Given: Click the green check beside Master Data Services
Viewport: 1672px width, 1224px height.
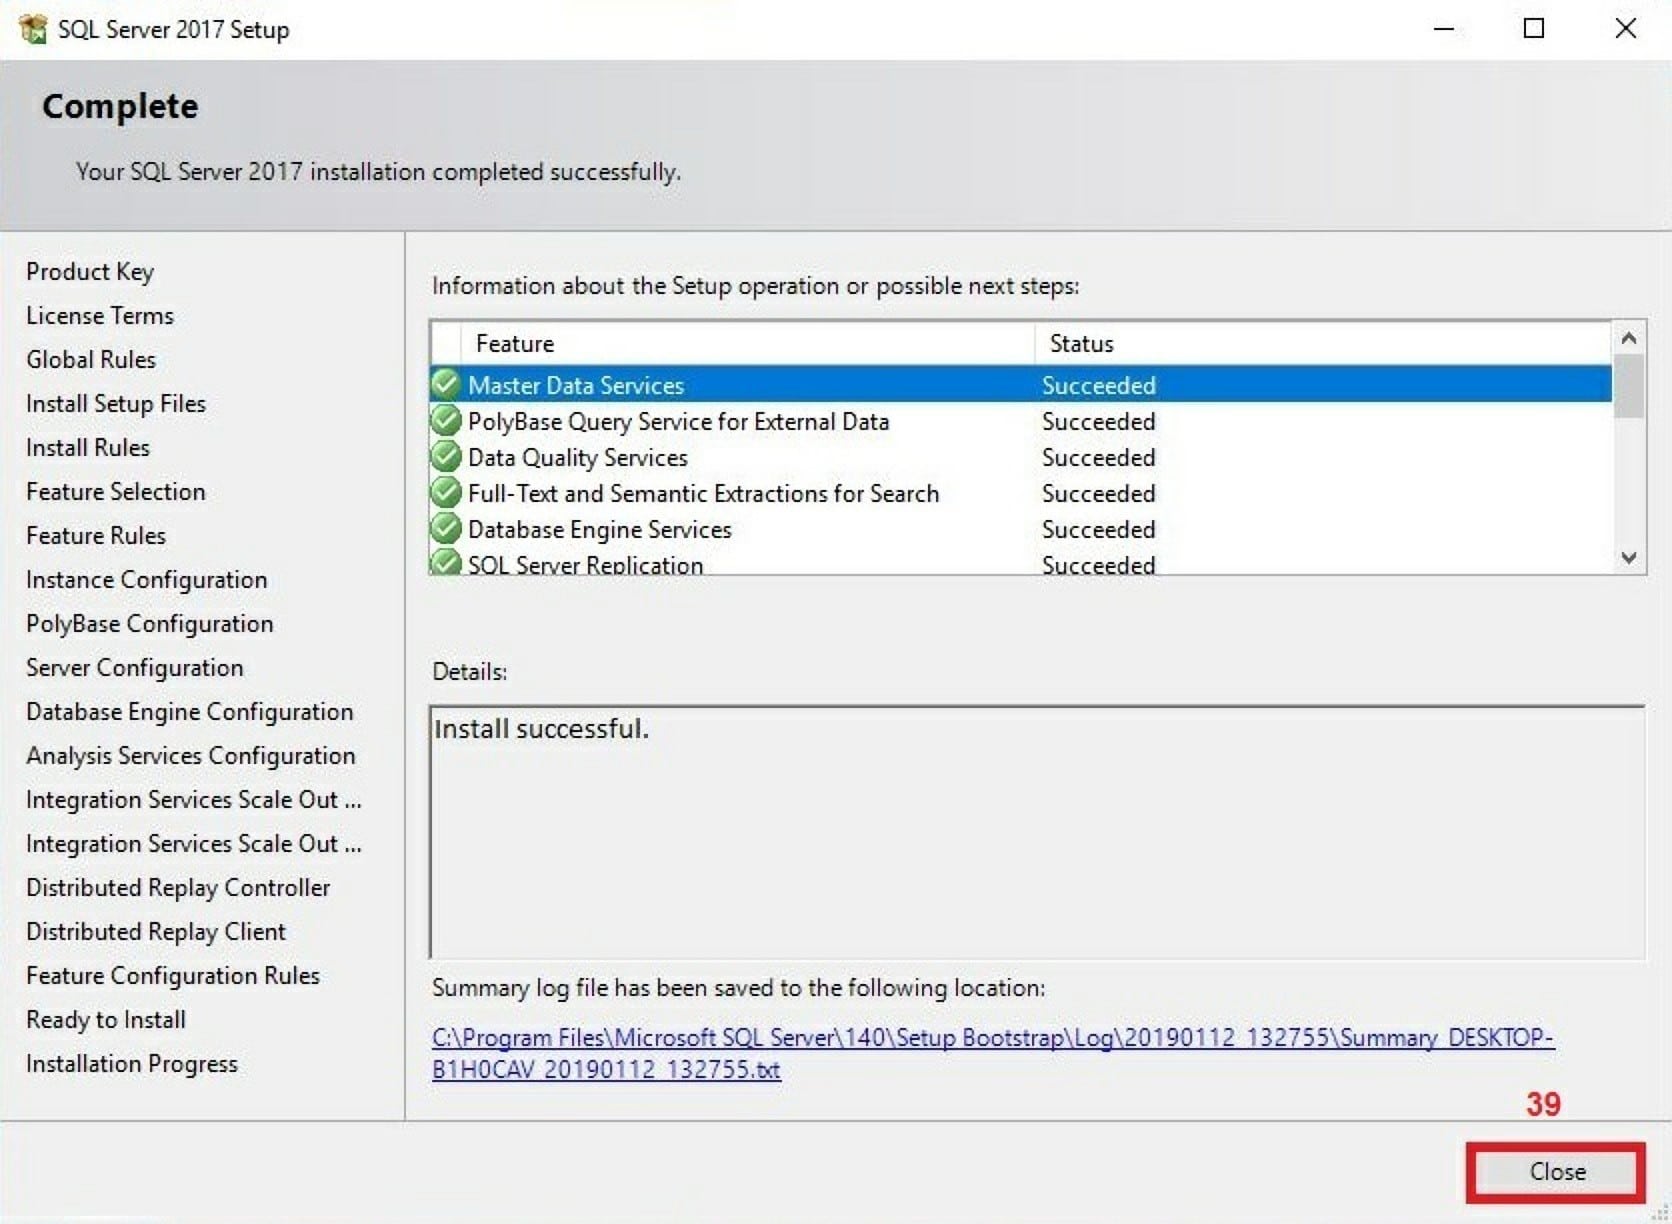Looking at the screenshot, I should [446, 384].
